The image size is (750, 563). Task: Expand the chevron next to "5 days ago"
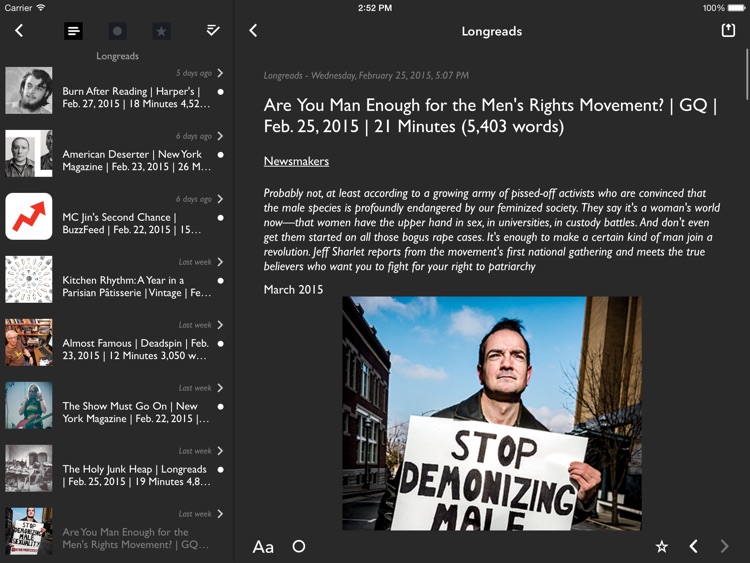[220, 73]
